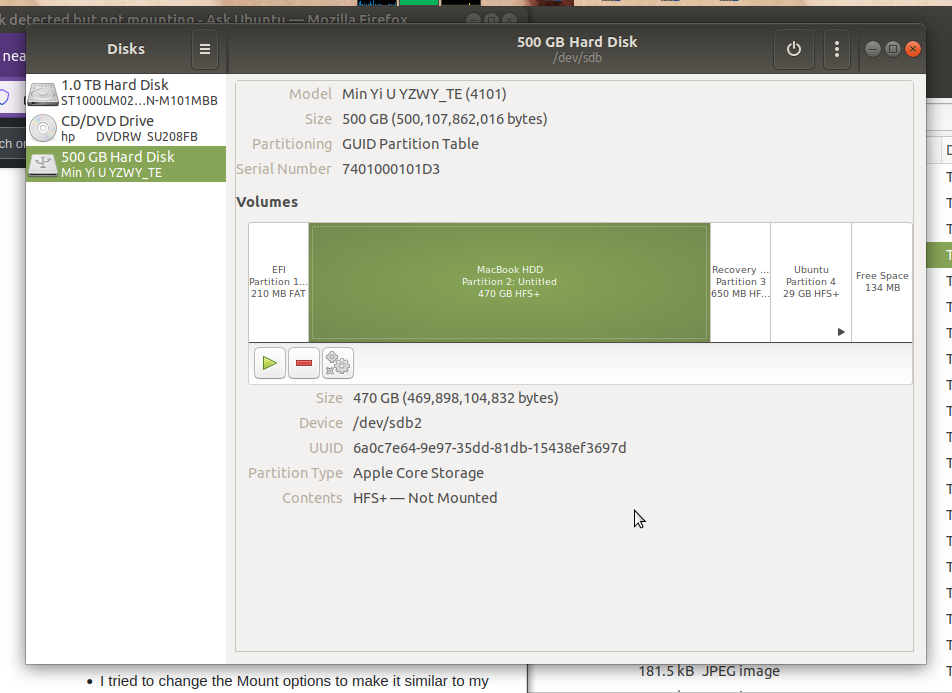
Task: Open drive options three-dot menu
Action: 837,49
